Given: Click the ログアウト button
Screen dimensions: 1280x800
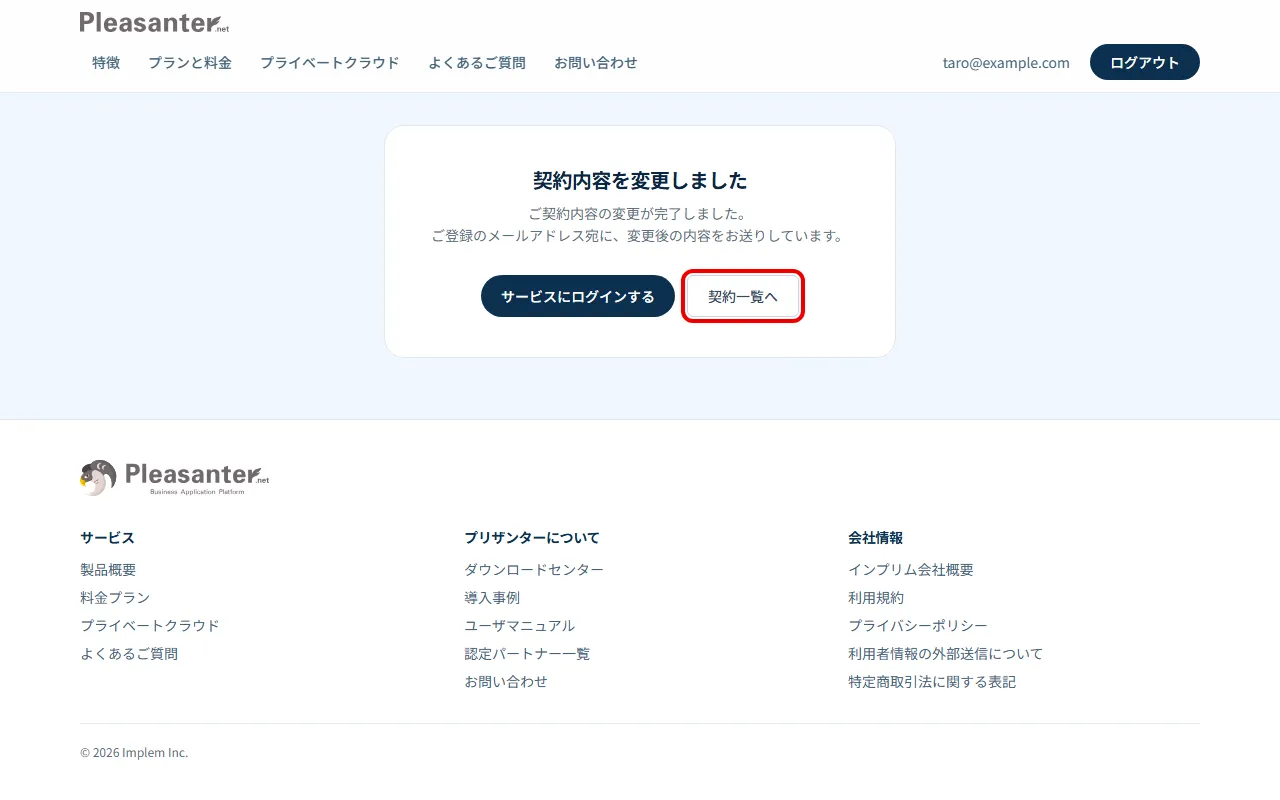Looking at the screenshot, I should 1145,62.
